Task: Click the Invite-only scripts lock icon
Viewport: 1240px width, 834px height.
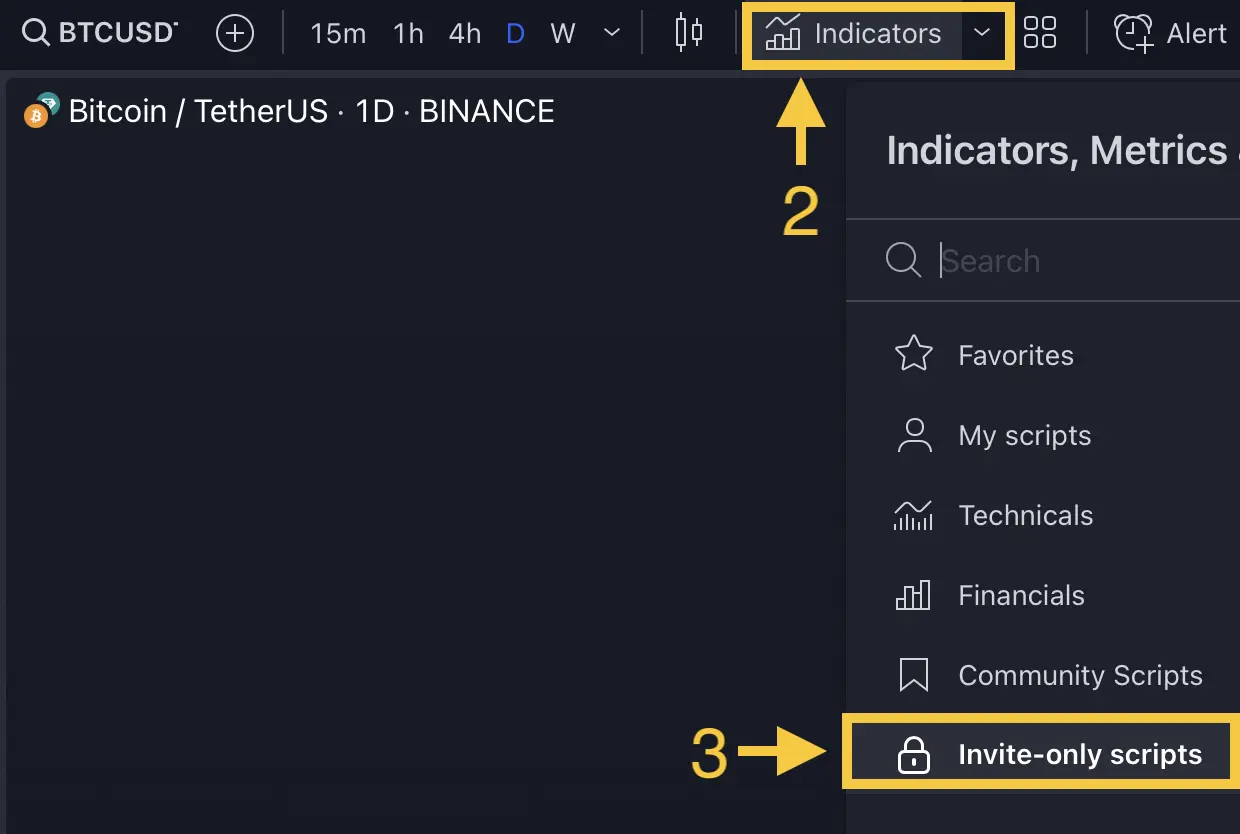Action: coord(913,754)
